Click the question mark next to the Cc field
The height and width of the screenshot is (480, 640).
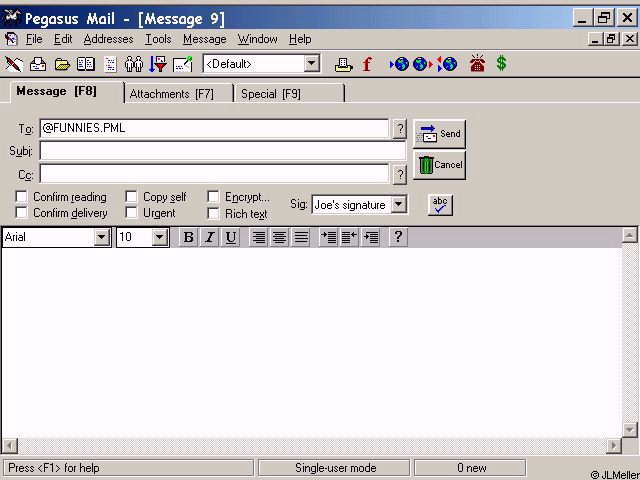click(400, 175)
